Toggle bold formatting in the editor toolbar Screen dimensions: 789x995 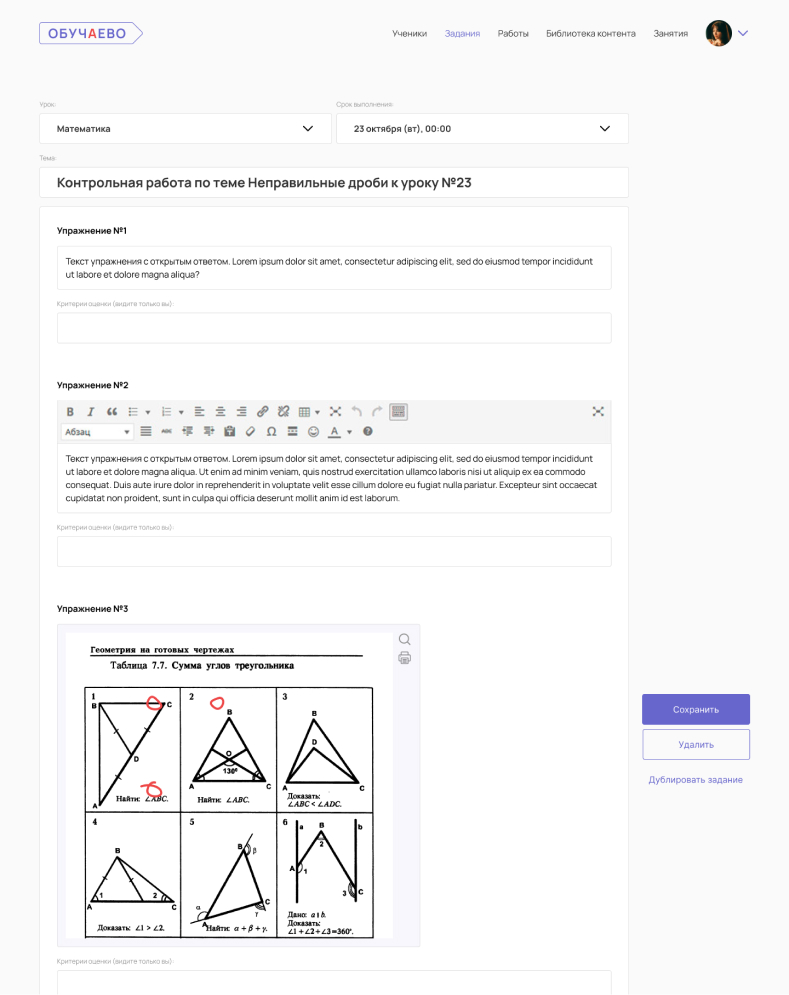[70, 411]
